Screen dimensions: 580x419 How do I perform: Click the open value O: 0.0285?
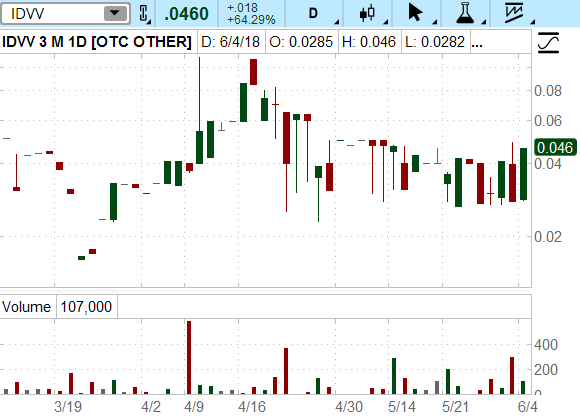coord(301,42)
